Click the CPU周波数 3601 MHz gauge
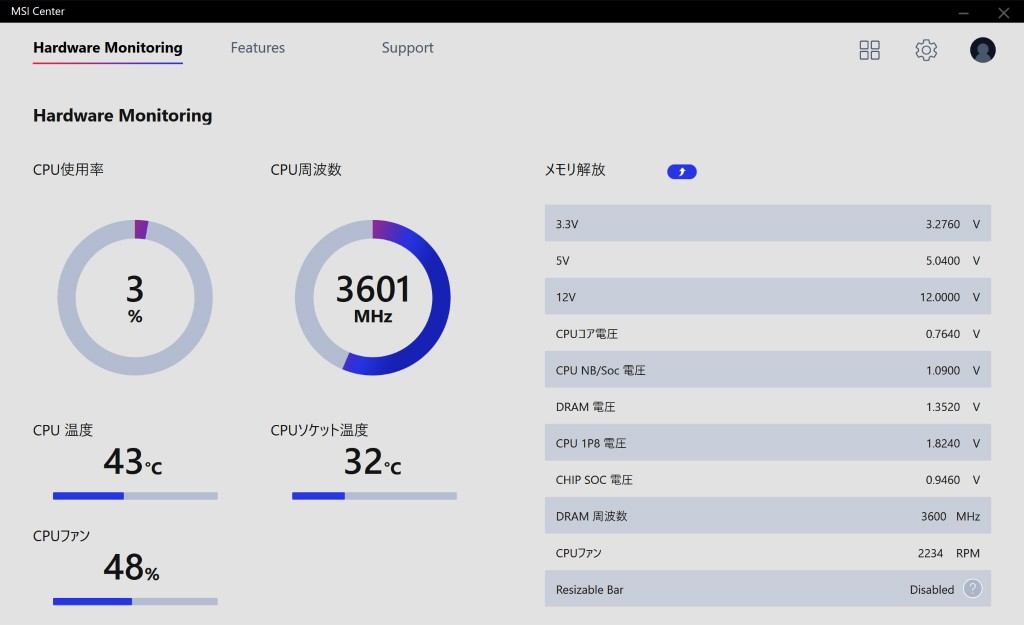The height and width of the screenshot is (625, 1024). tap(373, 297)
